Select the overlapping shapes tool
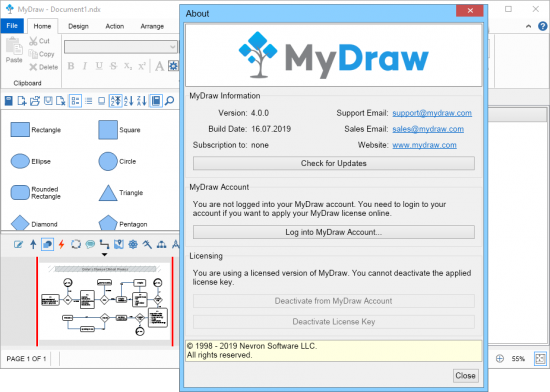This screenshot has width=550, height=392. click(x=47, y=244)
